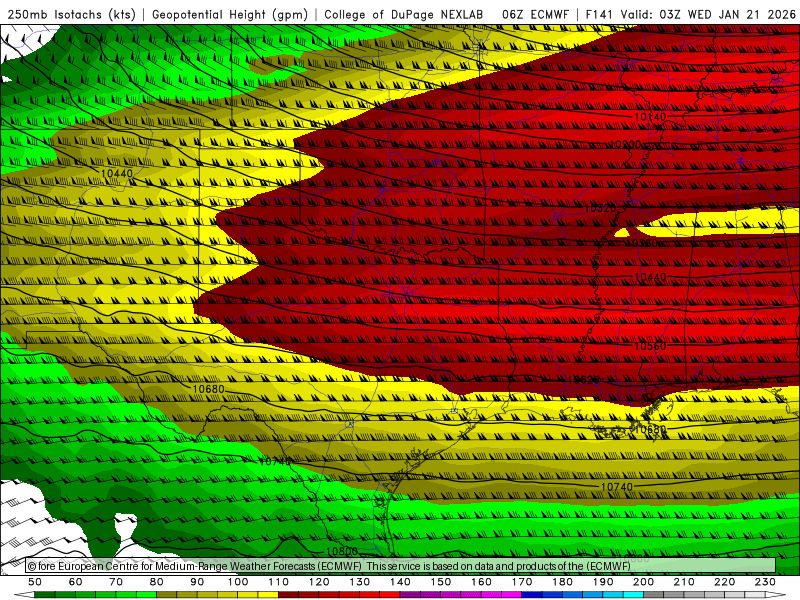Screen dimensions: 800x600
Task: Click legend value 50
Action: tap(34, 582)
